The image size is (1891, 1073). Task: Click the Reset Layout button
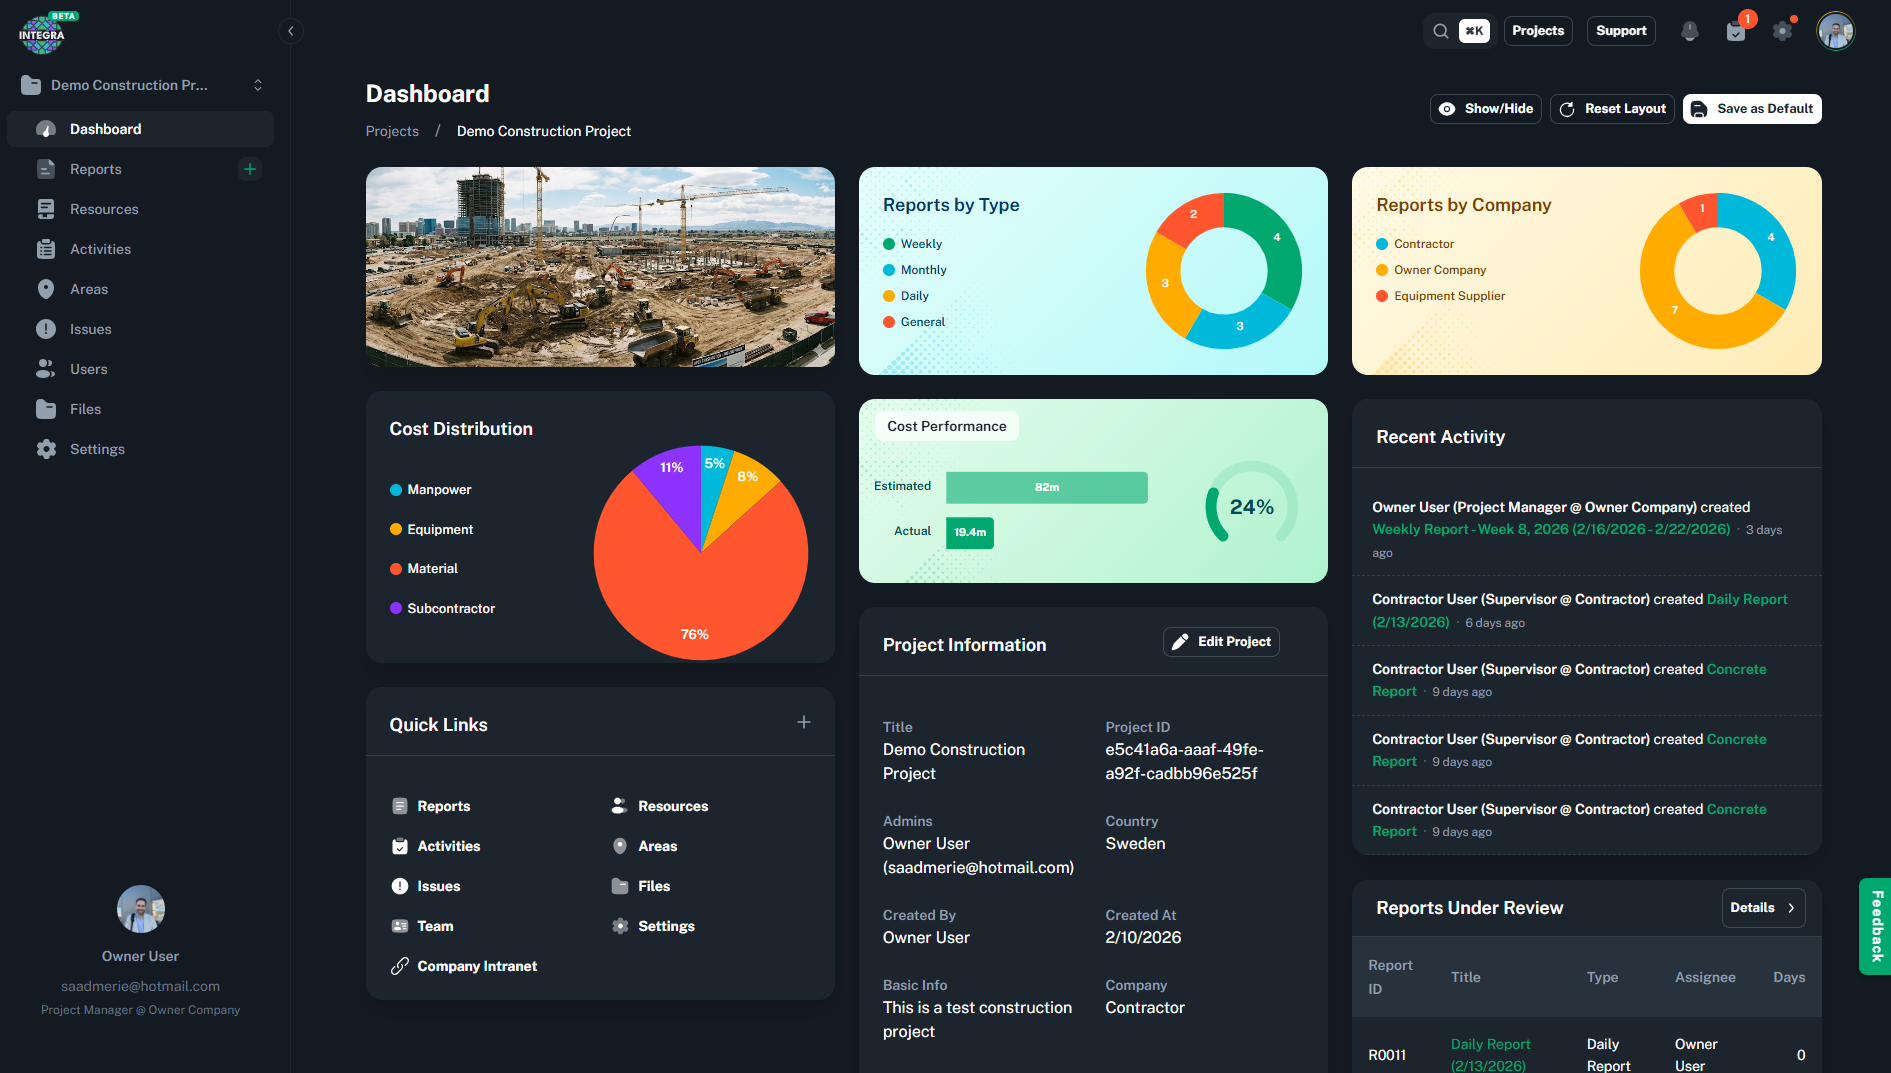1612,109
